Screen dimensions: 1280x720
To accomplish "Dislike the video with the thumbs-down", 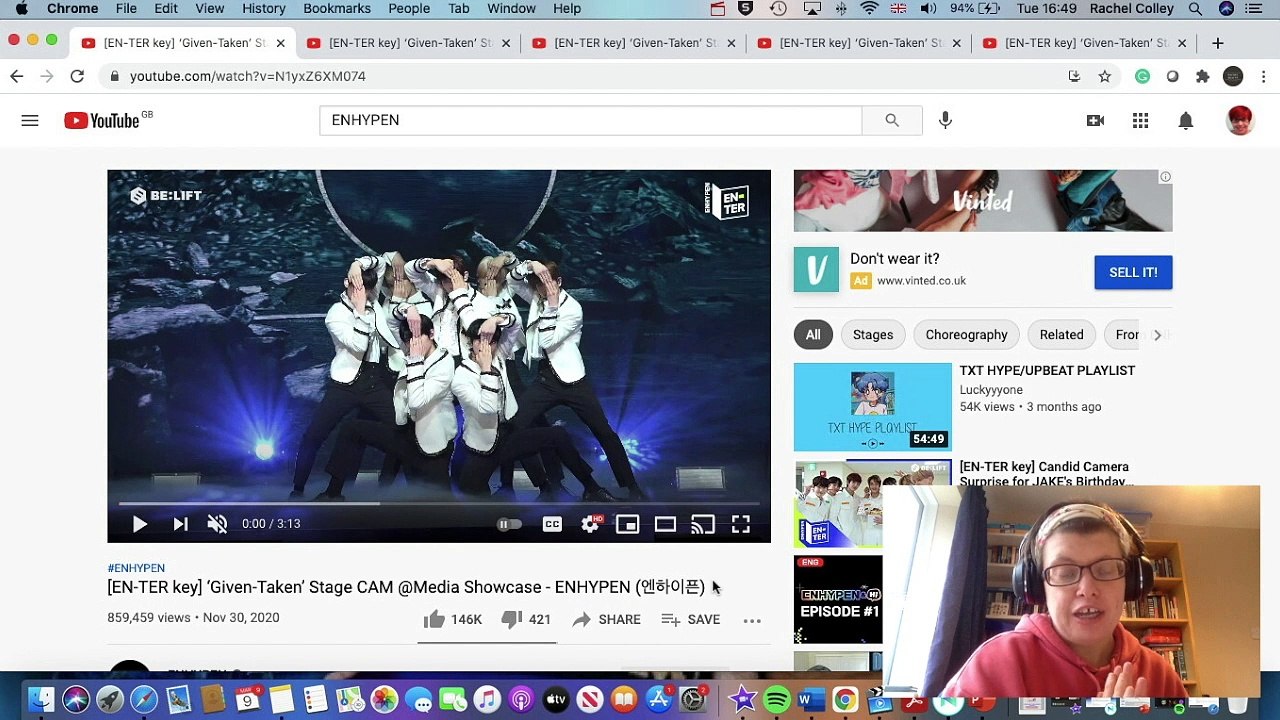I will pos(526,620).
